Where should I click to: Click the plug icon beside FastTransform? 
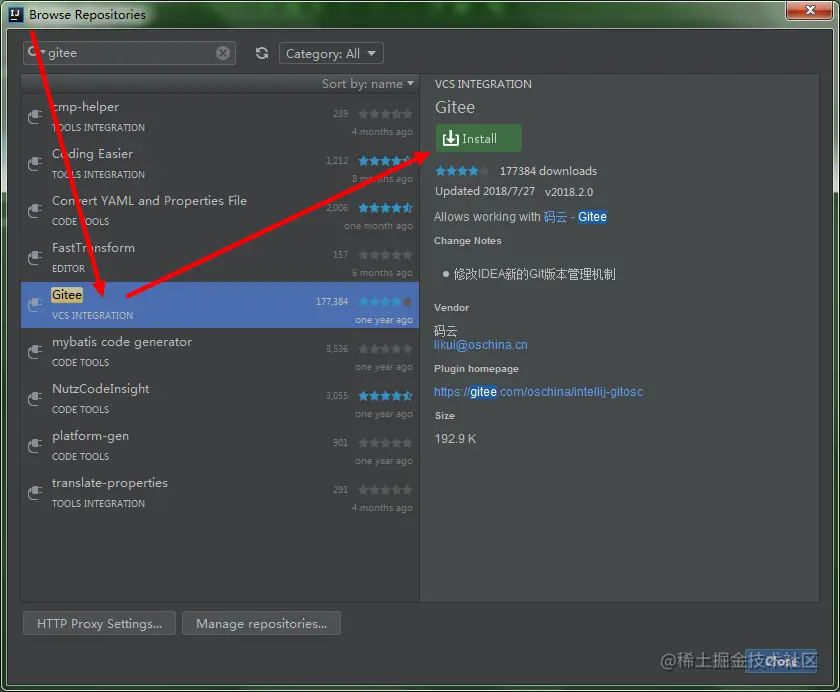pyautogui.click(x=35, y=258)
